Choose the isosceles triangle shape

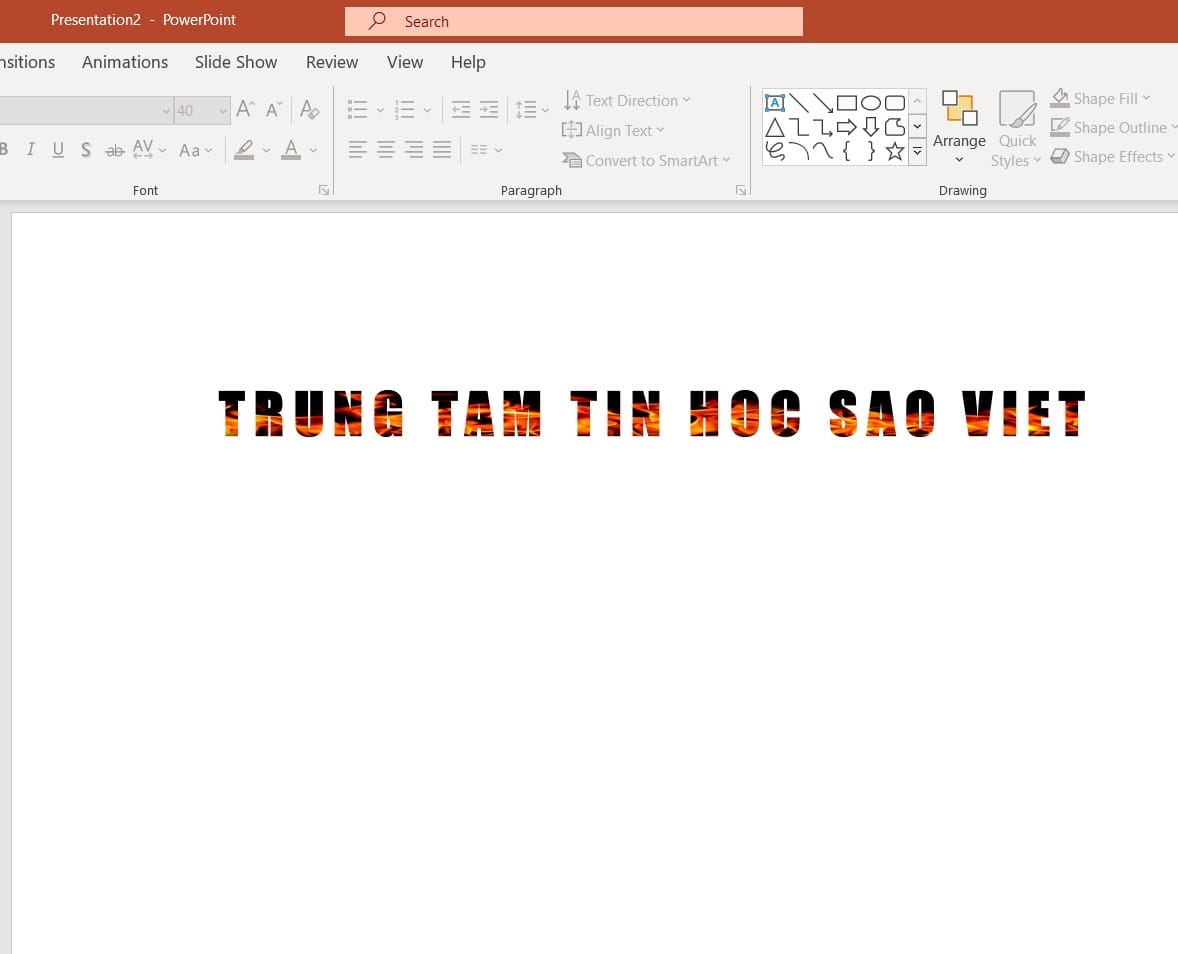tap(775, 127)
